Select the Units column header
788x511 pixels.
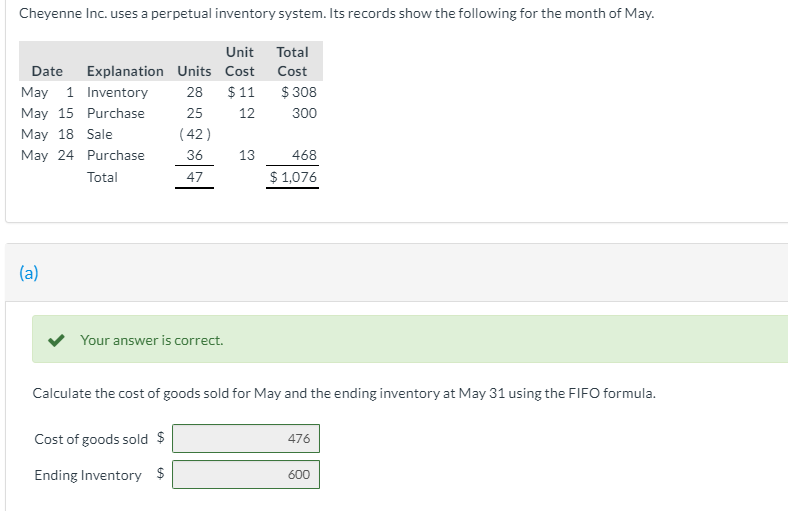pos(194,71)
